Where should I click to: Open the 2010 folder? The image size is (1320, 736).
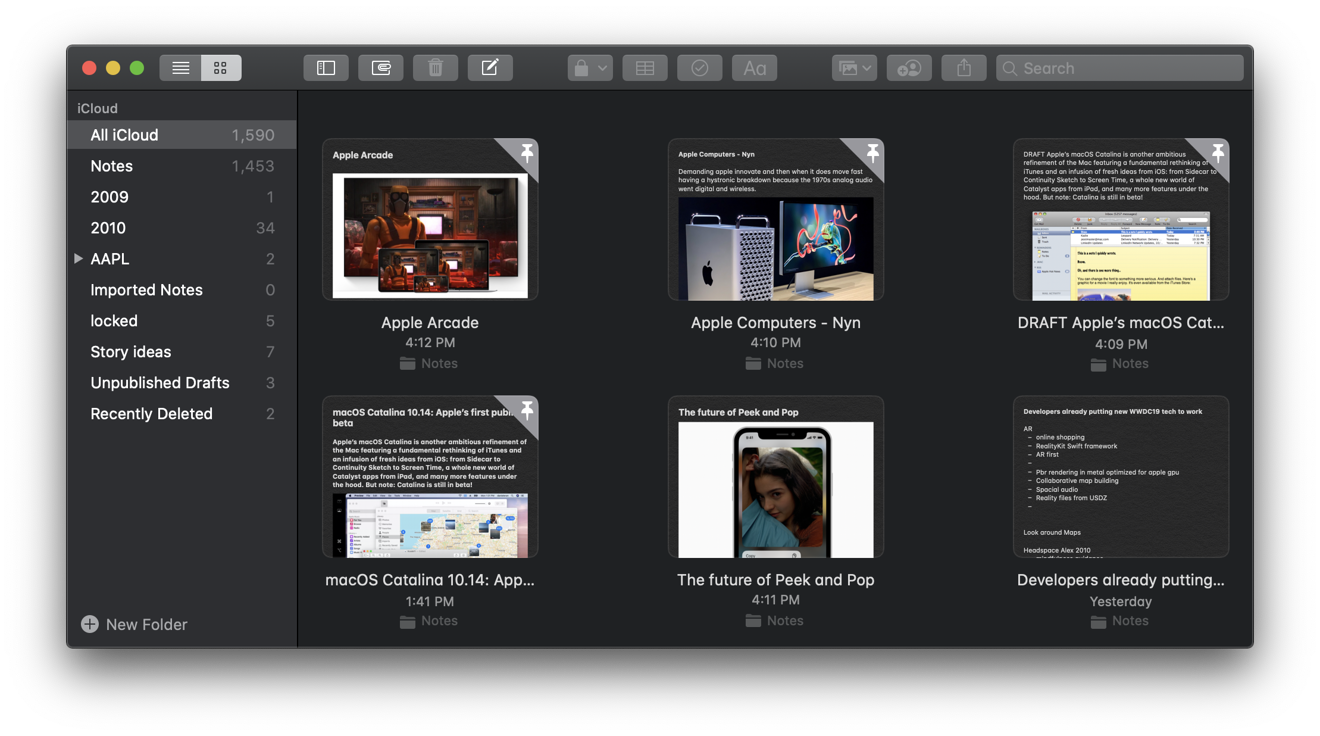coord(182,228)
